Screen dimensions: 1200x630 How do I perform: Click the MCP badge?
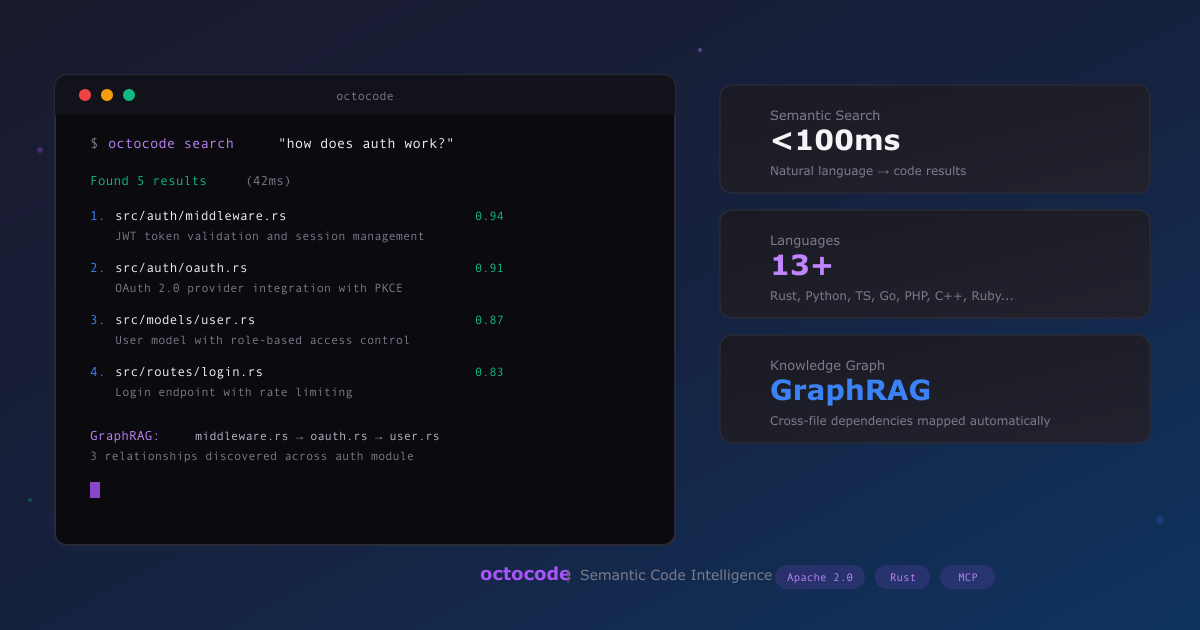[x=966, y=577]
